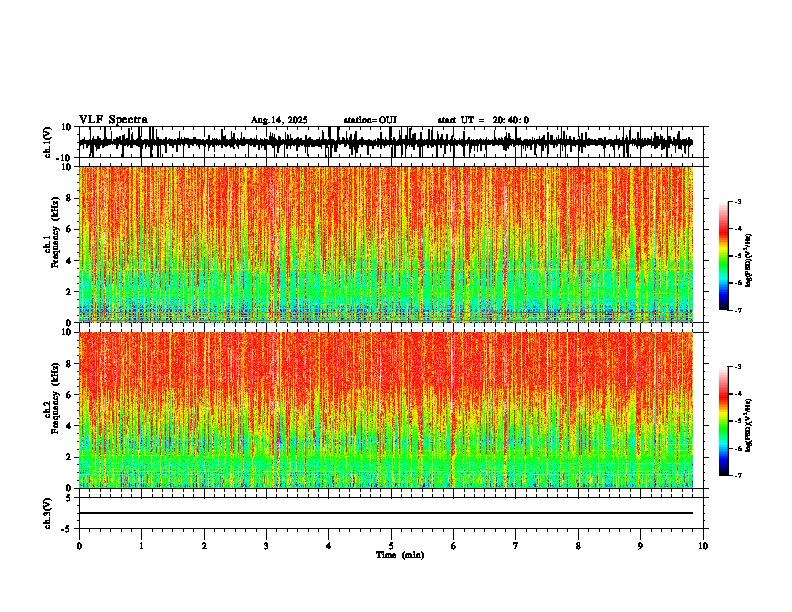This screenshot has height=612, width=792.
Task: Click the time axis tick label "1"
Action: [x=141, y=545]
